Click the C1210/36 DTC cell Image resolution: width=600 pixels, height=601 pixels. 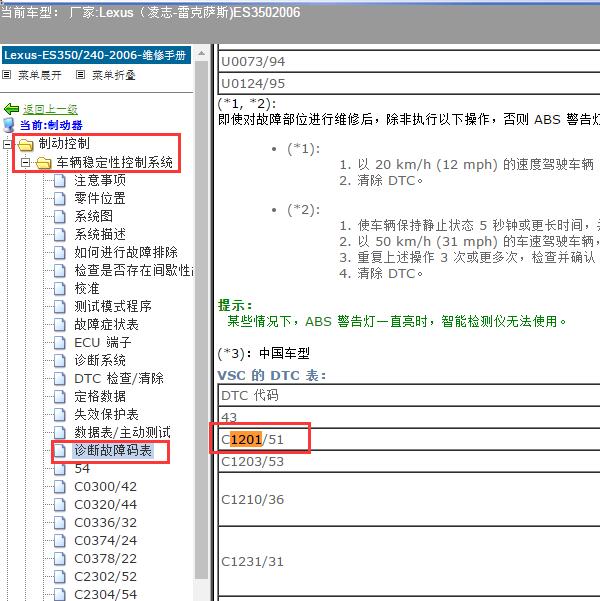coord(409,499)
